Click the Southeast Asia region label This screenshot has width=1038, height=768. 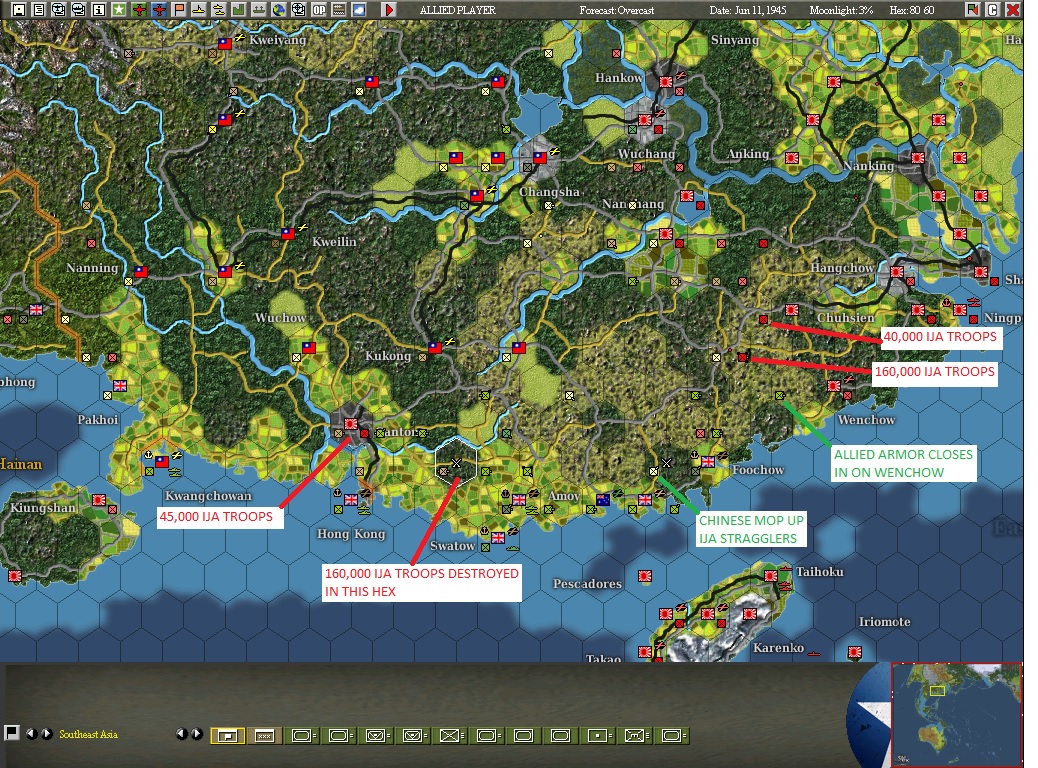click(x=89, y=734)
